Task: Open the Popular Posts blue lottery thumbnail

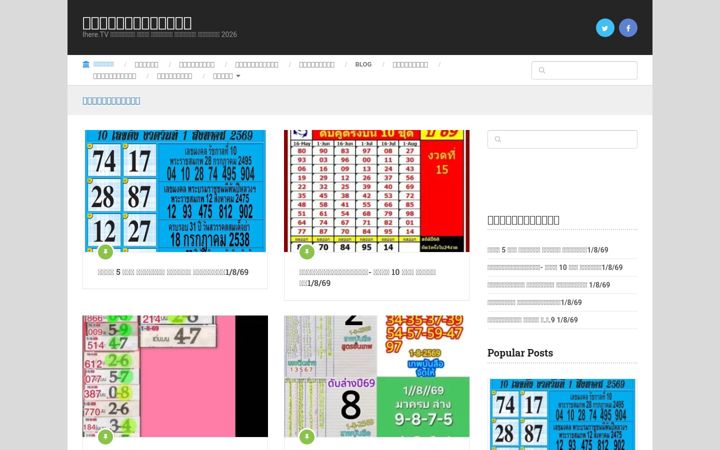Action: tap(562, 414)
